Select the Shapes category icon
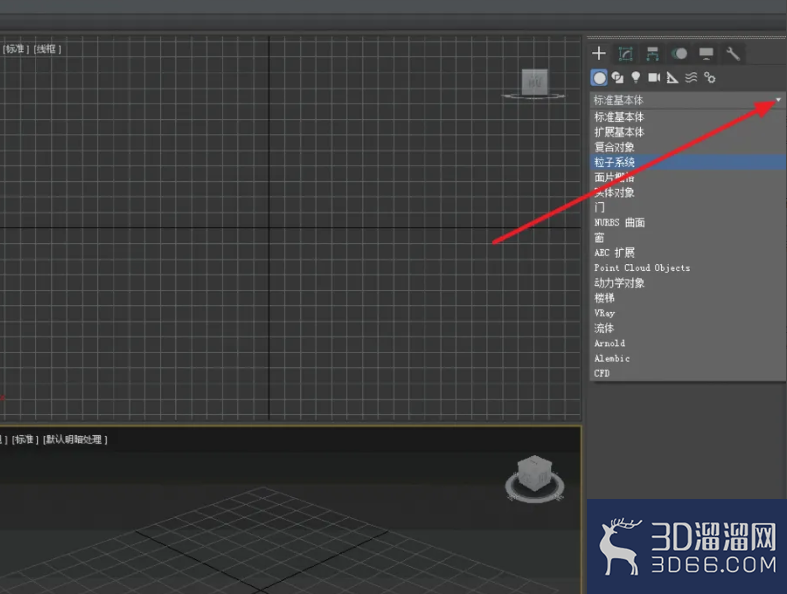 pyautogui.click(x=617, y=78)
